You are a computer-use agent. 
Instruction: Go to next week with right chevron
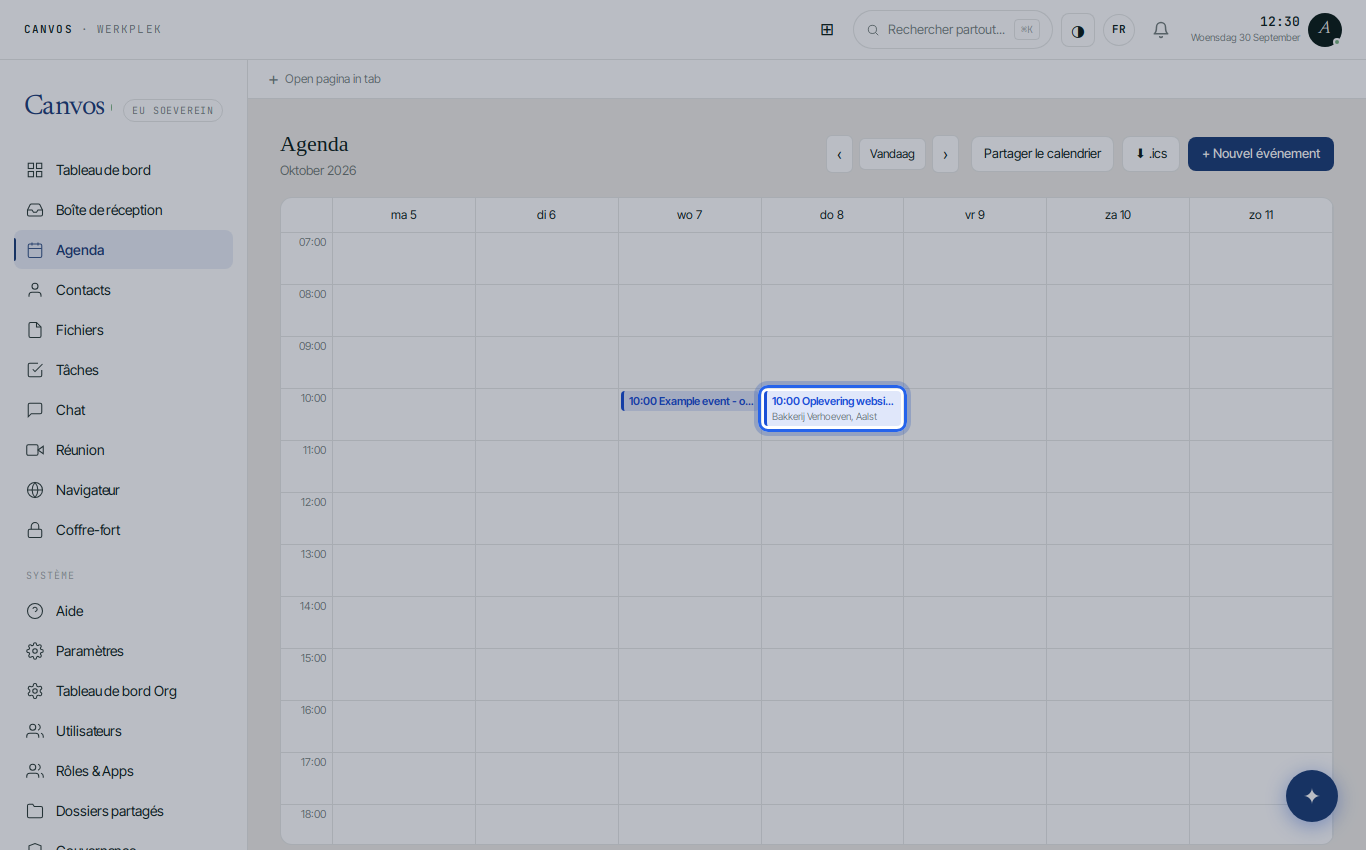point(945,154)
